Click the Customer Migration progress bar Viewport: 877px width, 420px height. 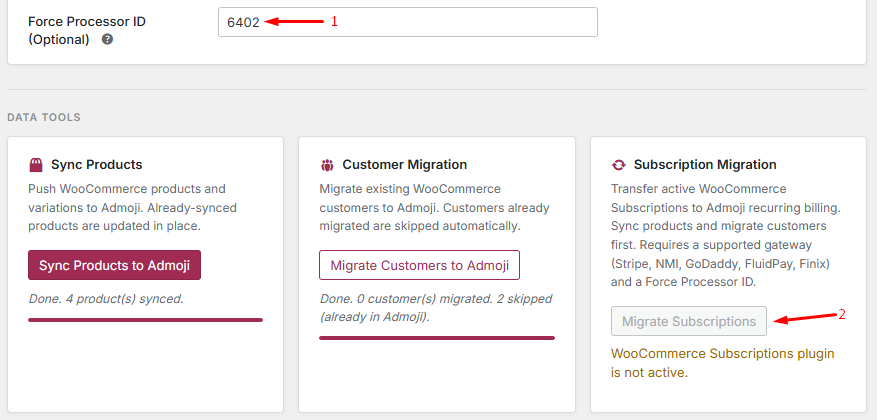tap(437, 338)
